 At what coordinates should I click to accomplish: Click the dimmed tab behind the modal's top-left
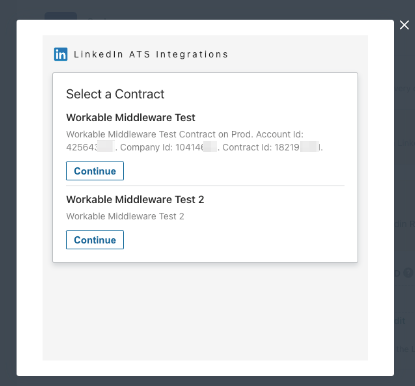(61, 16)
